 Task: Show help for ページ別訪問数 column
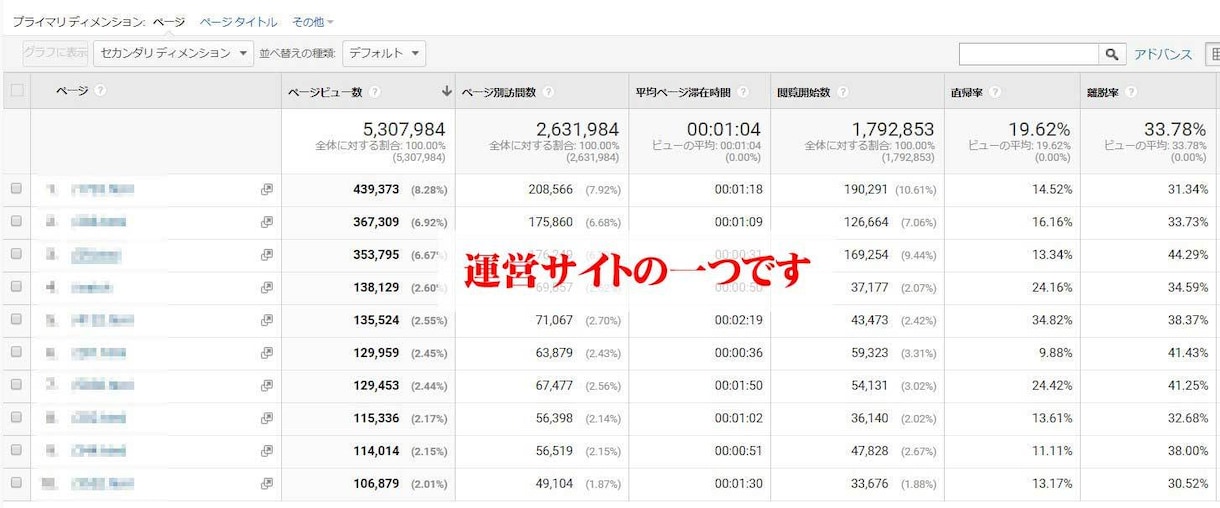pyautogui.click(x=549, y=92)
